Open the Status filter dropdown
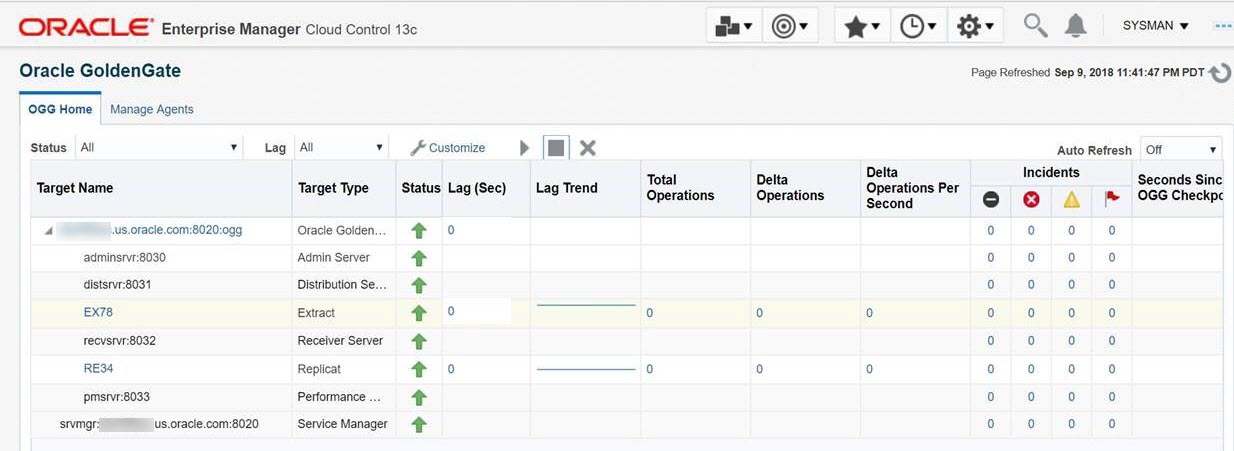The height and width of the screenshot is (451, 1234). click(159, 148)
